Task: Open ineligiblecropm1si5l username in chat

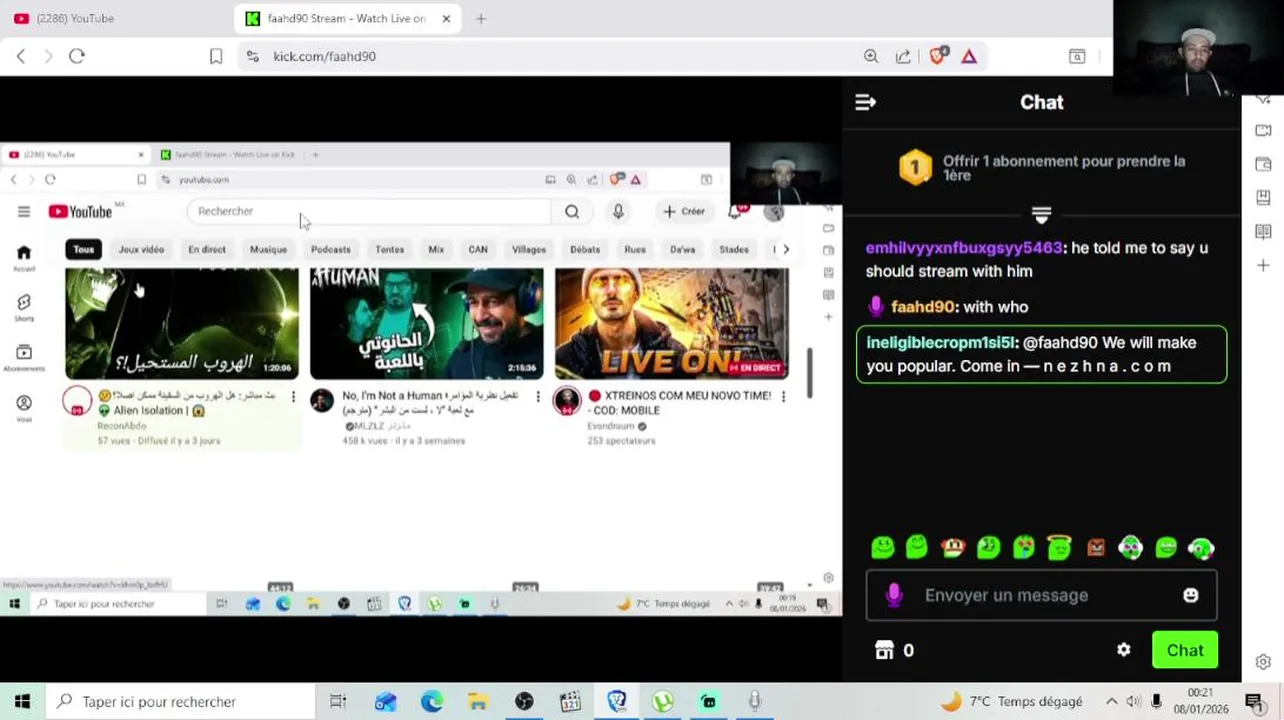Action: [x=941, y=343]
